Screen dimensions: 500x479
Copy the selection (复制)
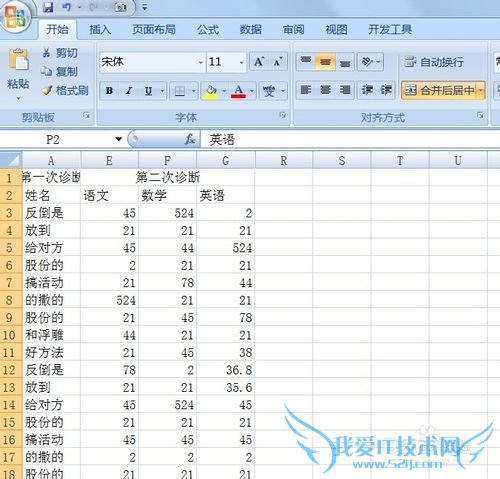click(x=60, y=71)
